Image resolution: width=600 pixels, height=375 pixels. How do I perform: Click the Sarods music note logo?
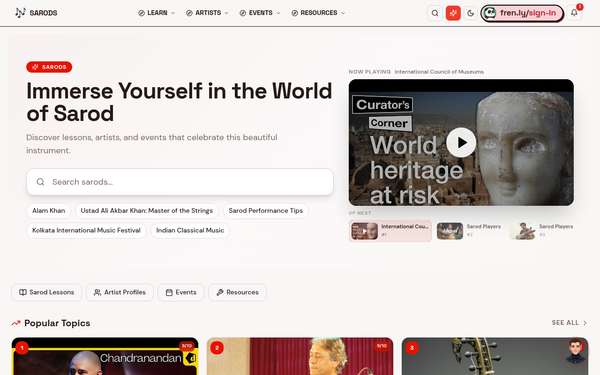coord(20,13)
